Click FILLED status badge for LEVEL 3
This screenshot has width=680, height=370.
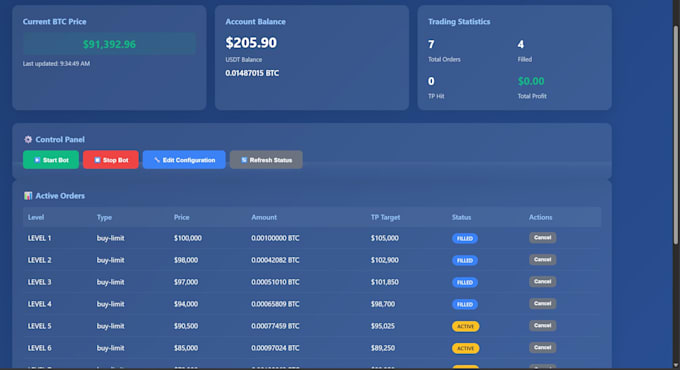pos(465,282)
